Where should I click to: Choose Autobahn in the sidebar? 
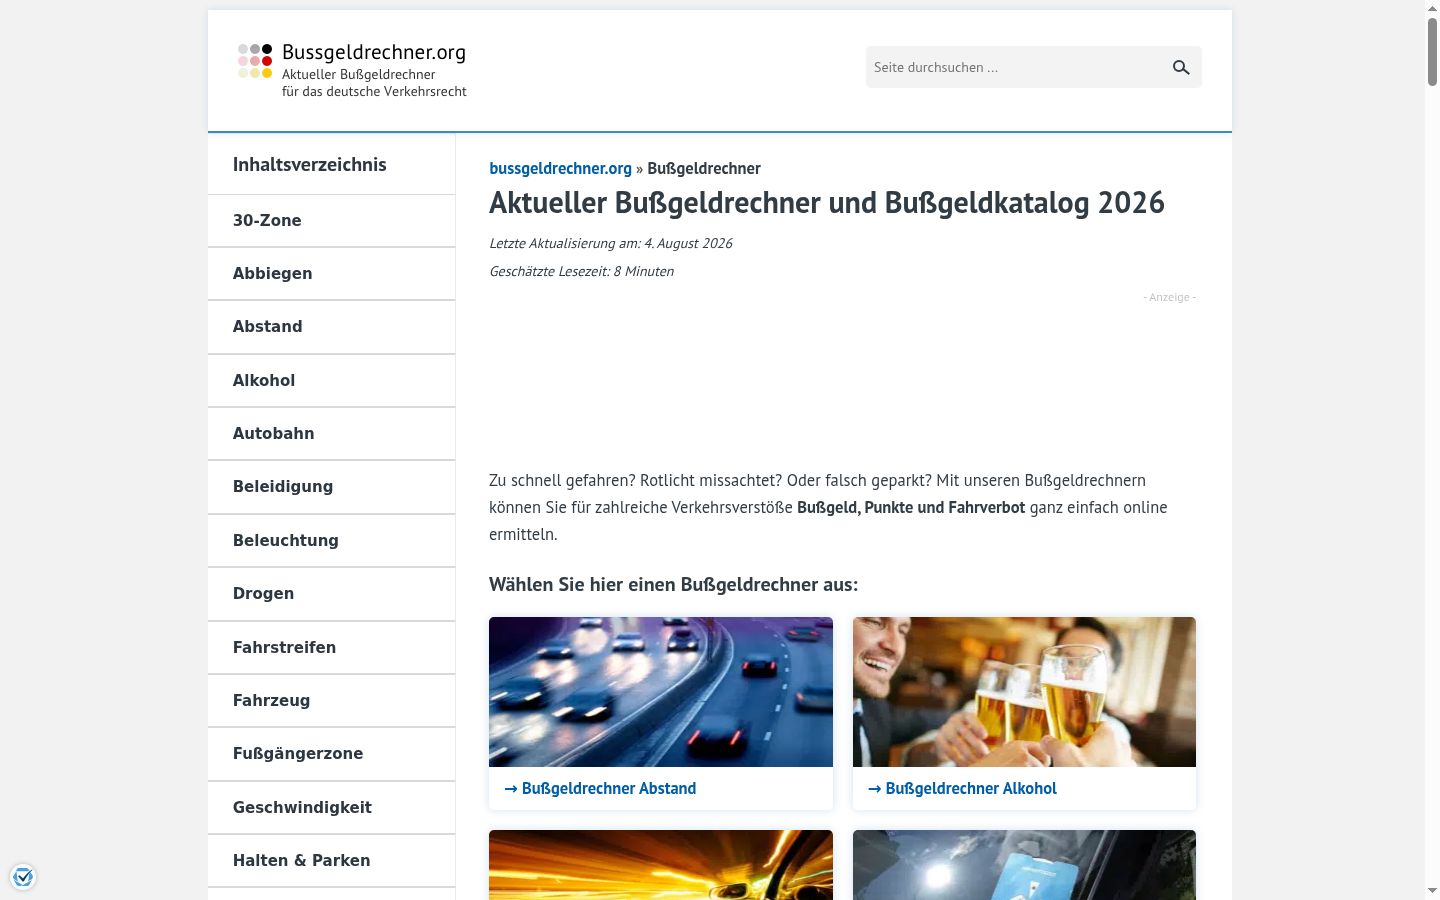tap(331, 434)
